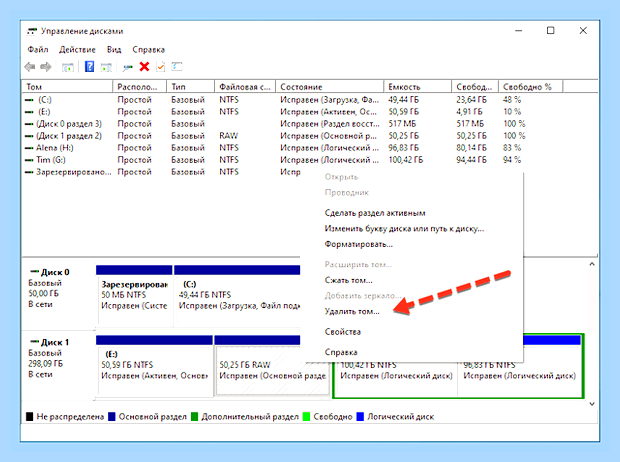The width and height of the screenshot is (620, 462).
Task: Click the 83 % free percentage cell
Action: click(x=512, y=148)
